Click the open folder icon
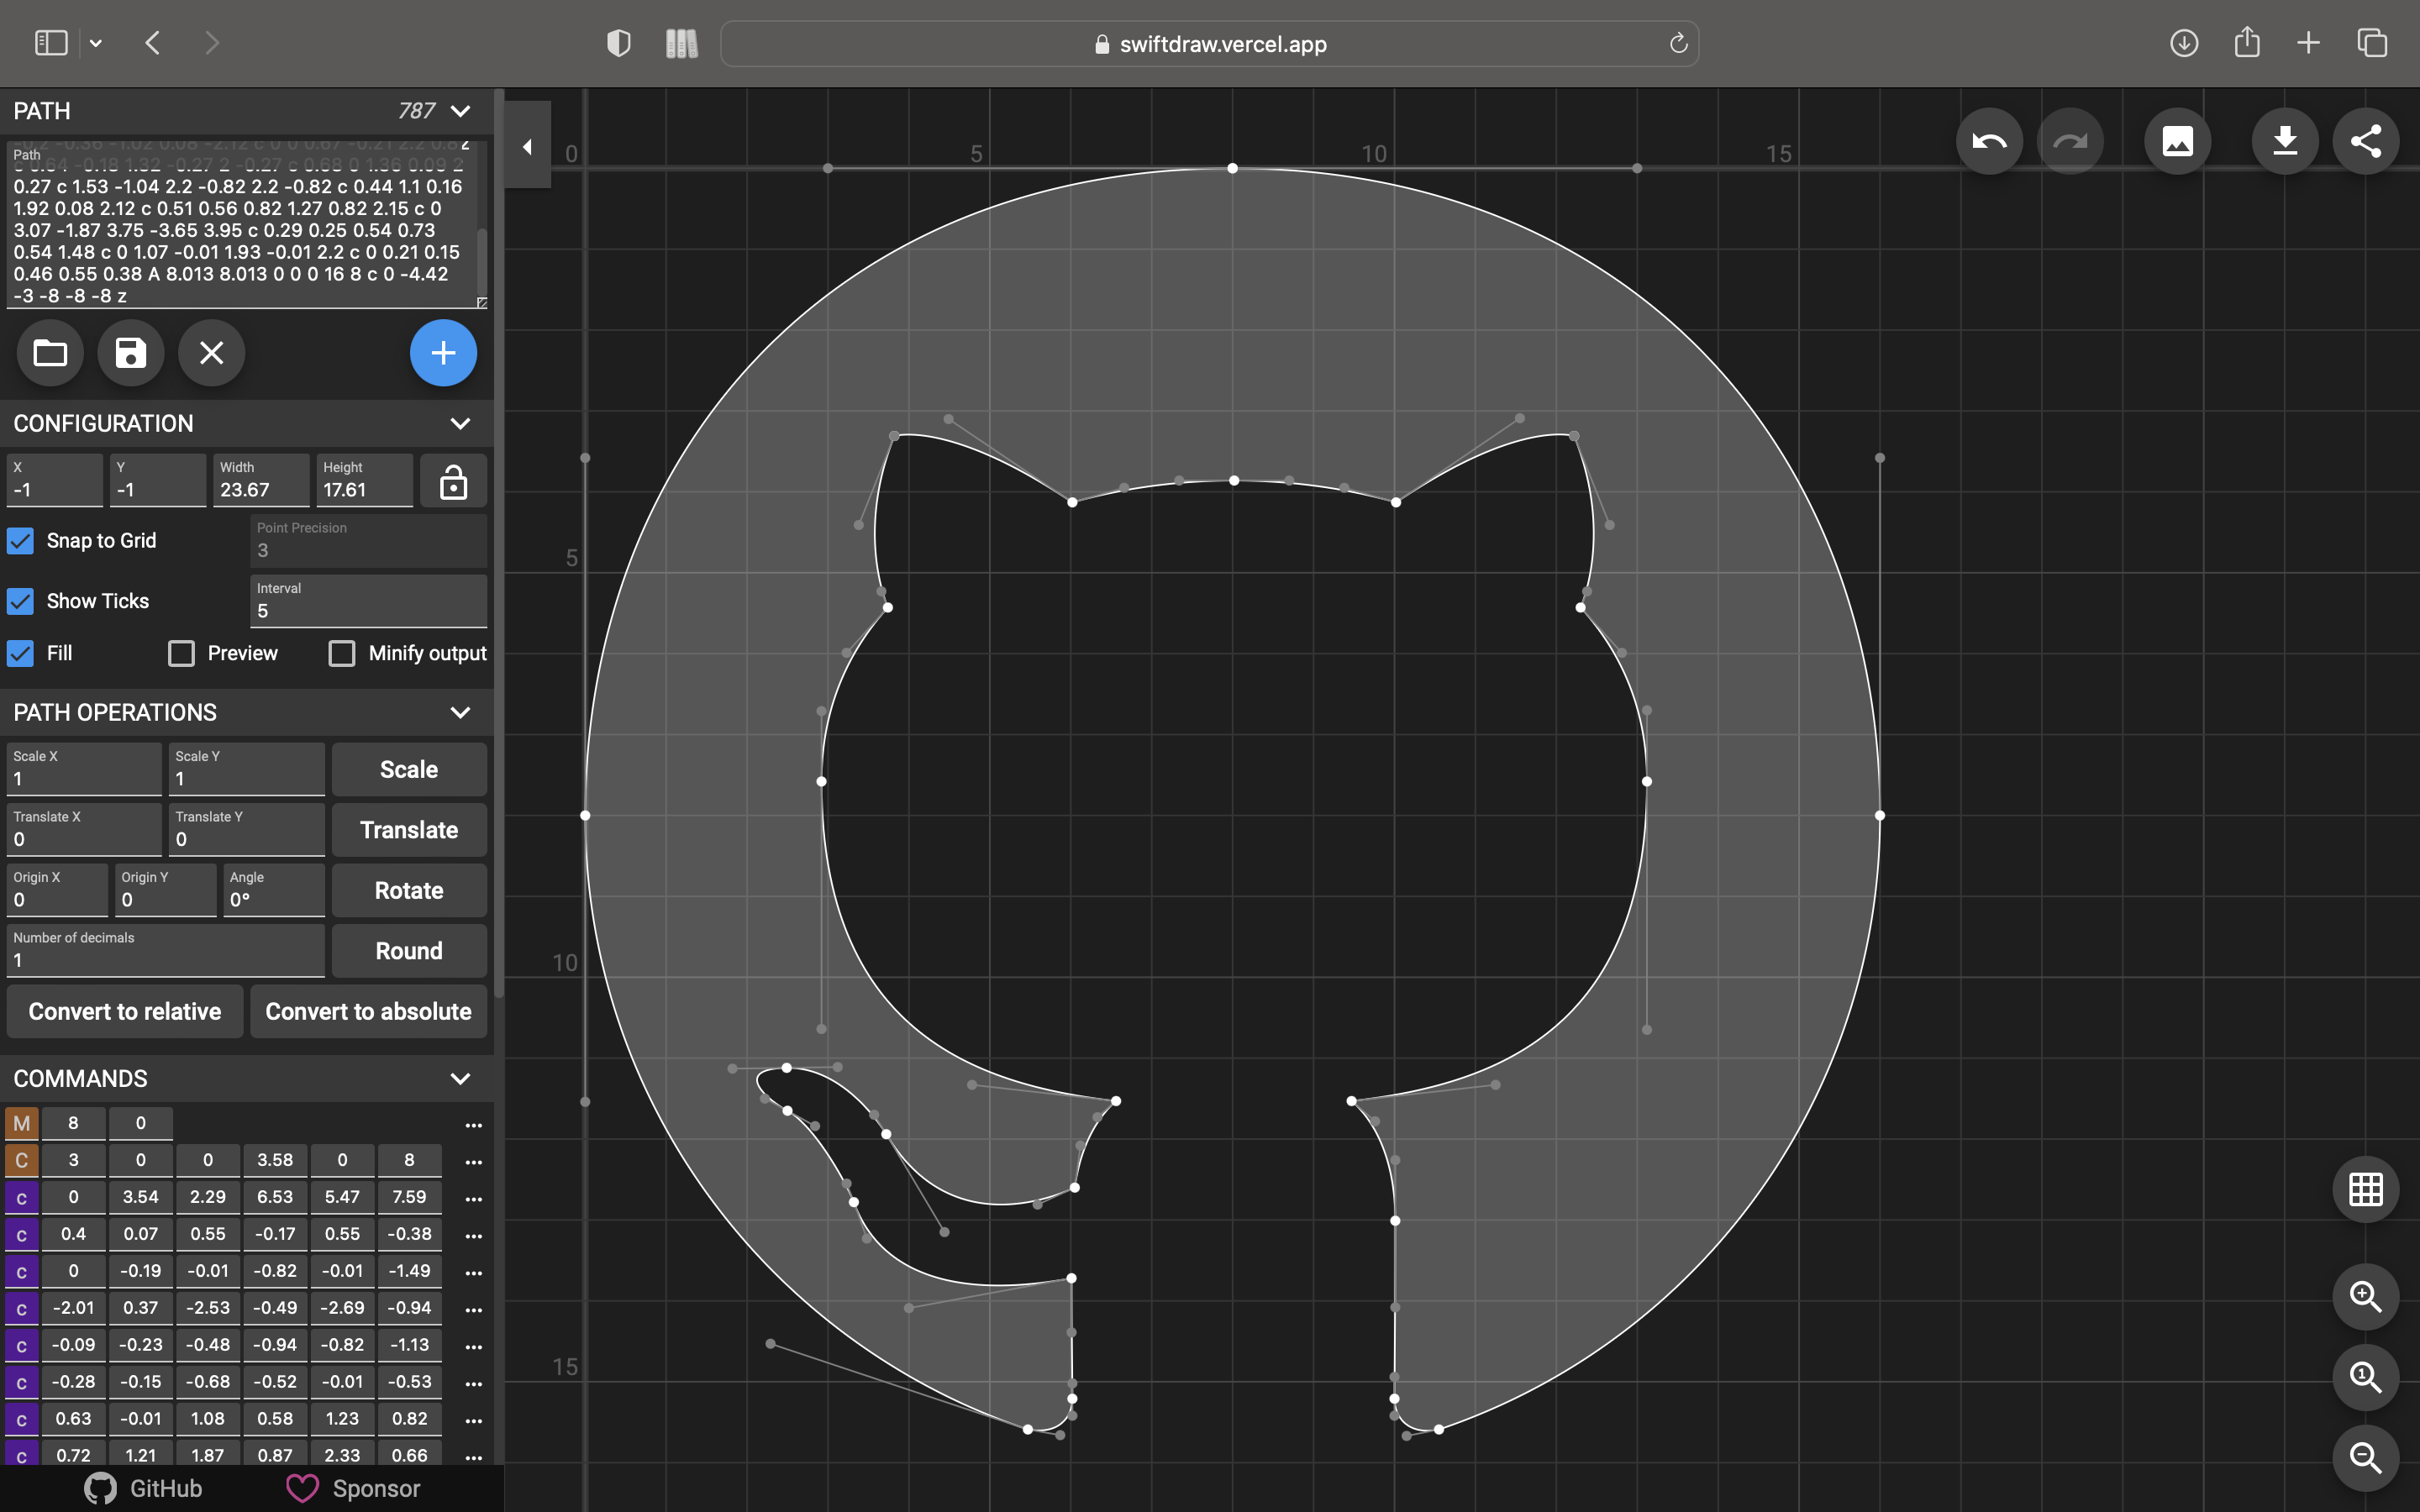 (x=50, y=353)
